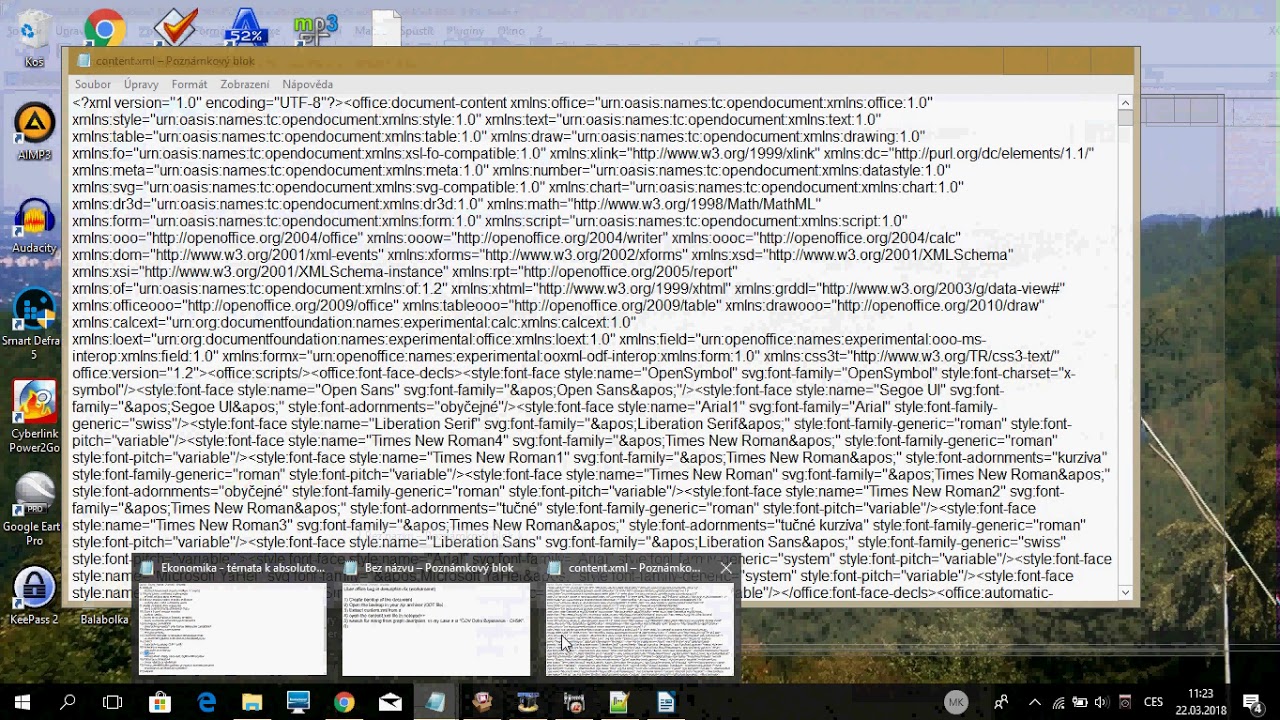Select the Bez názvu Notepad thumbnail preview
1280x720 pixels.
click(x=436, y=617)
